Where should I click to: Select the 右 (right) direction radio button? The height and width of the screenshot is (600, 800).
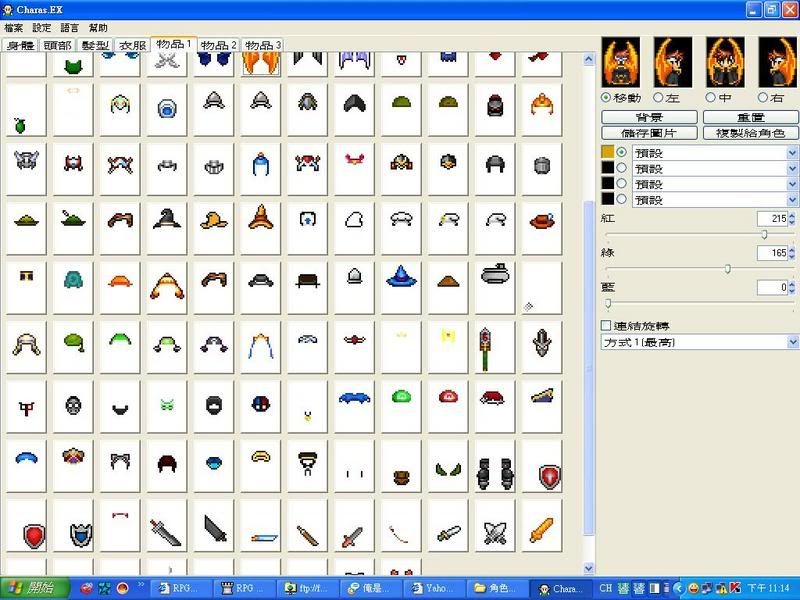pos(763,97)
